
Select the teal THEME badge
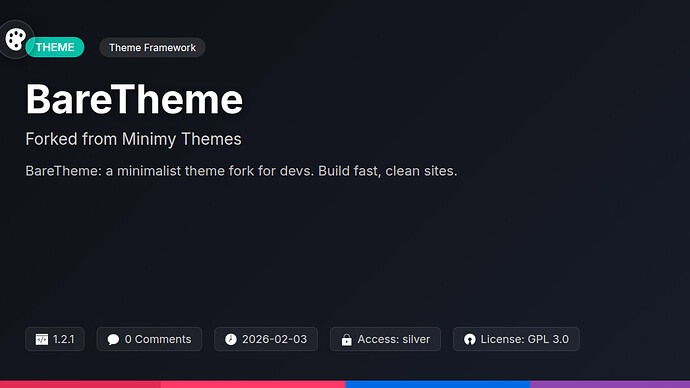(55, 47)
